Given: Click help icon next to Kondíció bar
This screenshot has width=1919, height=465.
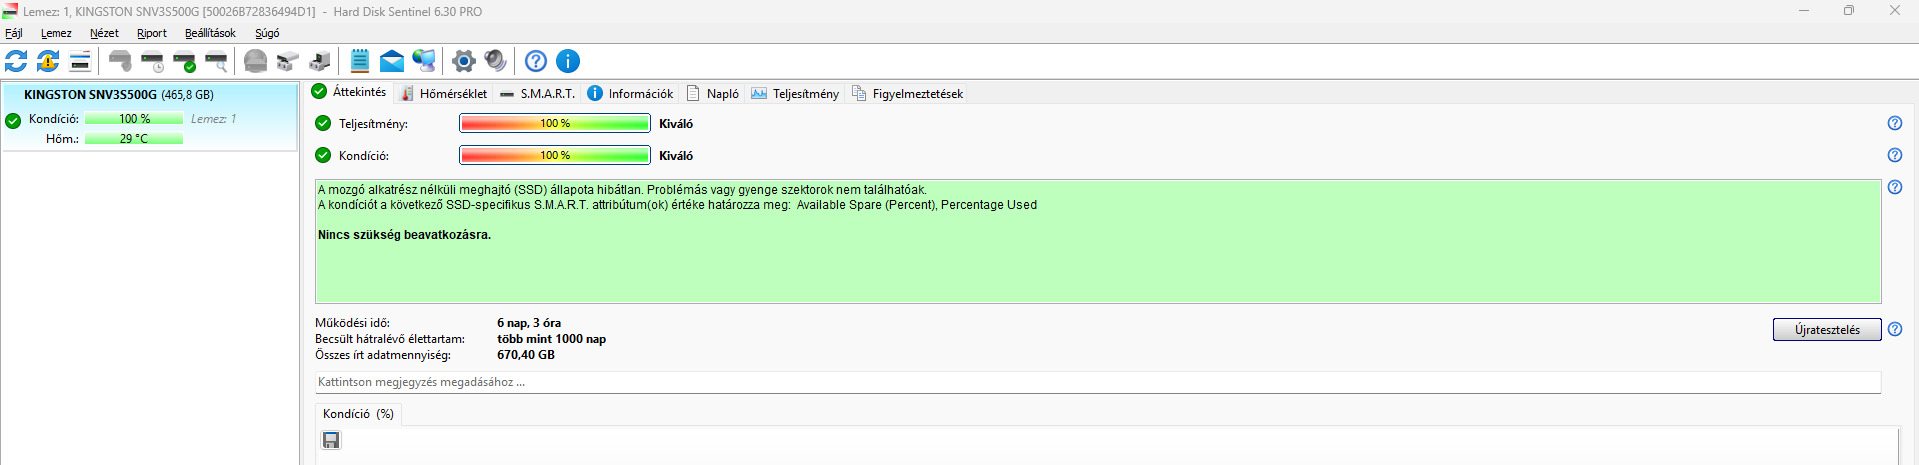Looking at the screenshot, I should 1895,155.
